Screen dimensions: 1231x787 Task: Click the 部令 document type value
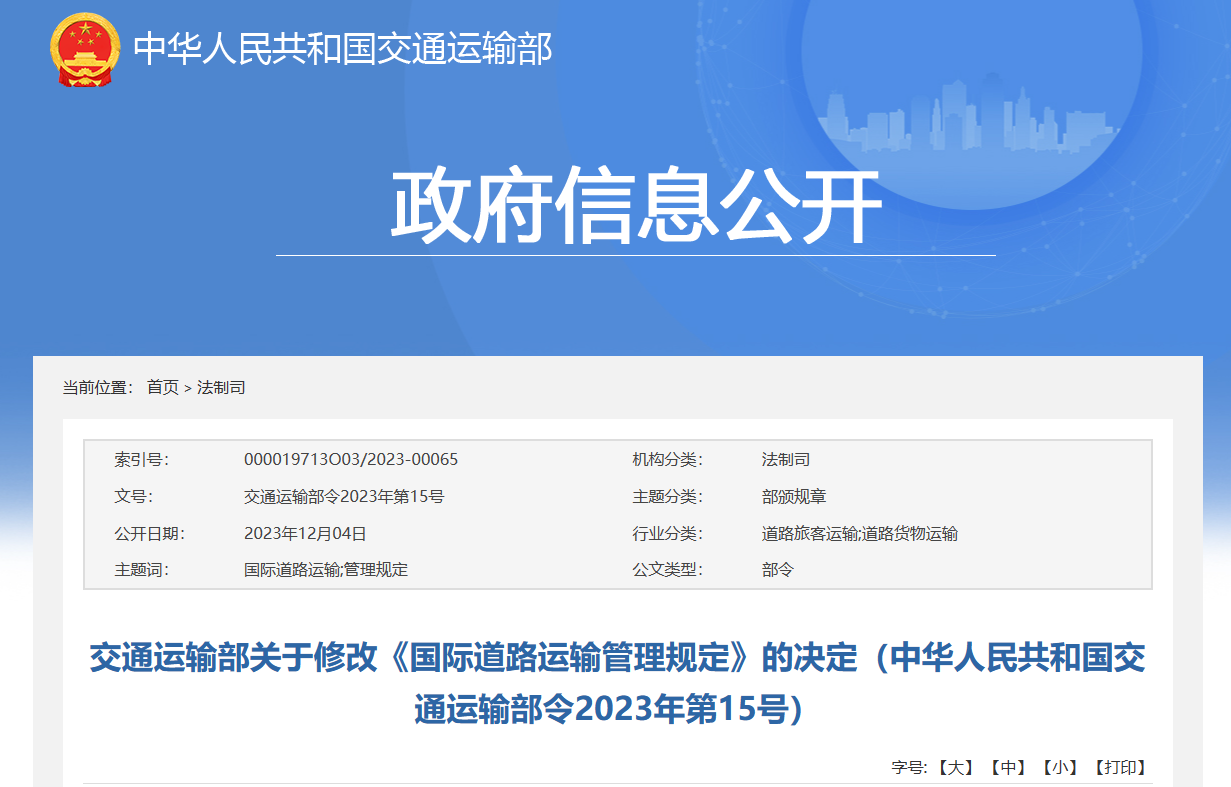777,570
